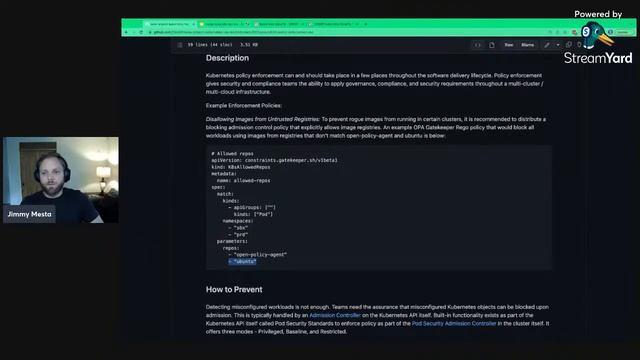Click the "name: allowed-repos" code line
The width and height of the screenshot is (640, 360).
pos(243,180)
